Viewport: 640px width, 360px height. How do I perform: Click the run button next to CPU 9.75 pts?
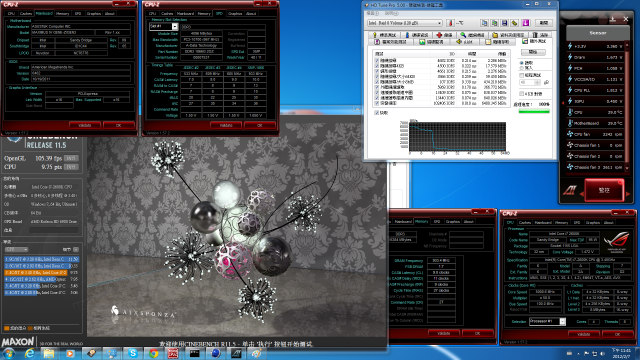pyautogui.click(x=71, y=167)
